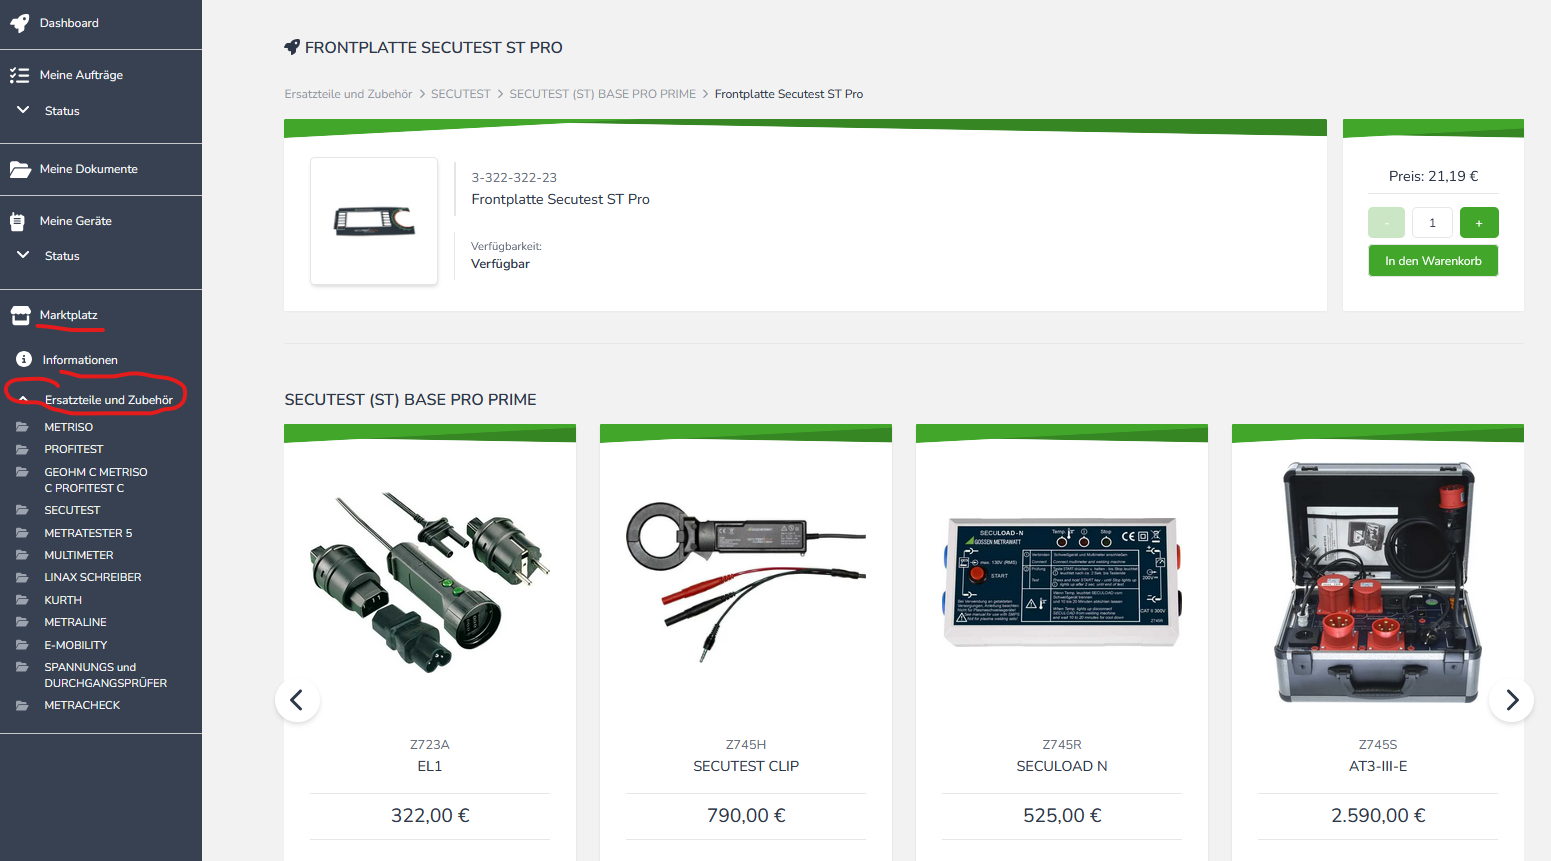Image resolution: width=1551 pixels, height=861 pixels.
Task: Decrease quantity with the minus button
Action: pos(1386,223)
